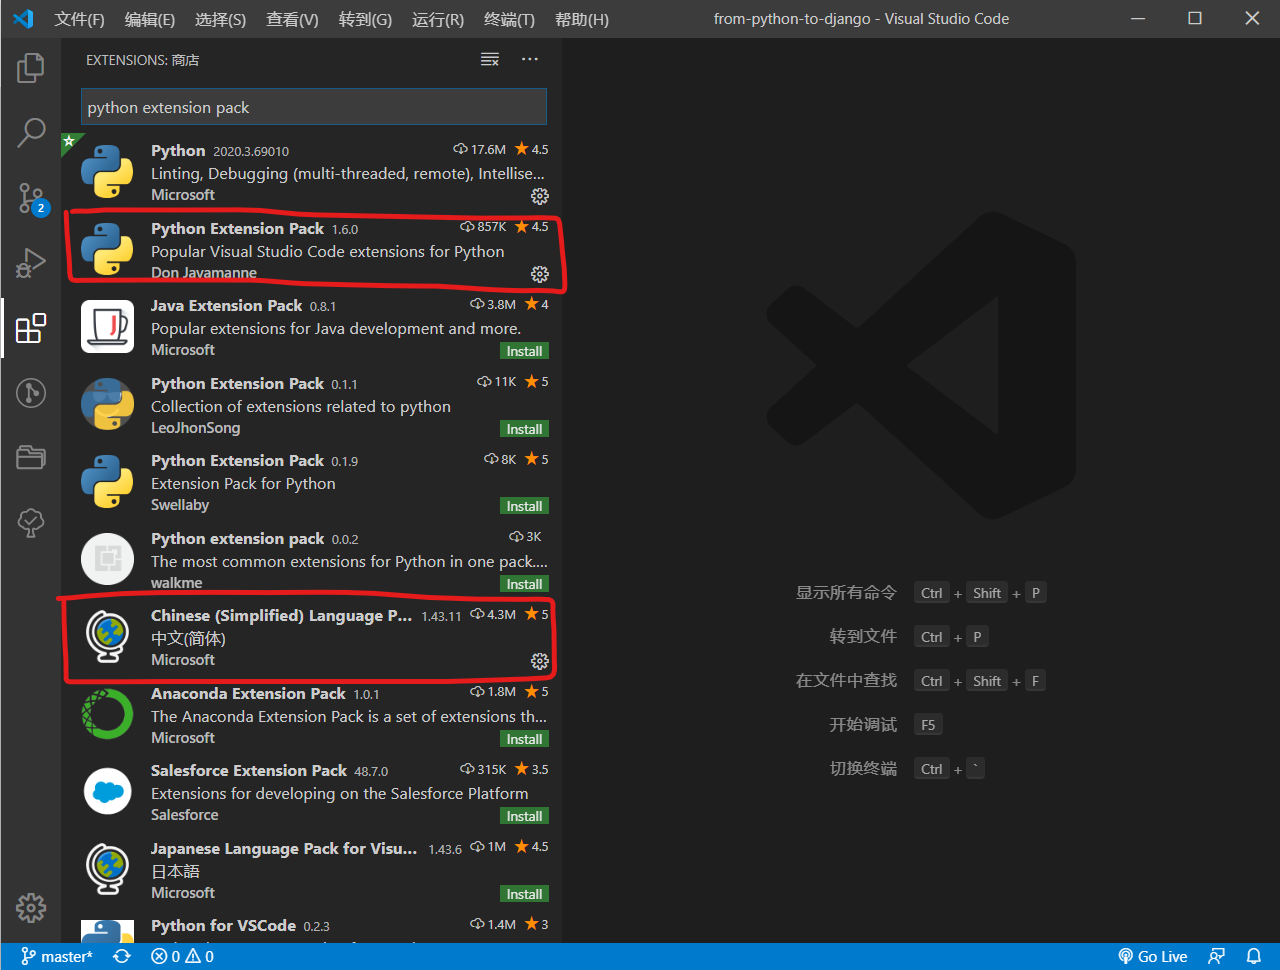This screenshot has width=1280, height=970.
Task: Open the 终端(T) menu
Action: point(509,19)
